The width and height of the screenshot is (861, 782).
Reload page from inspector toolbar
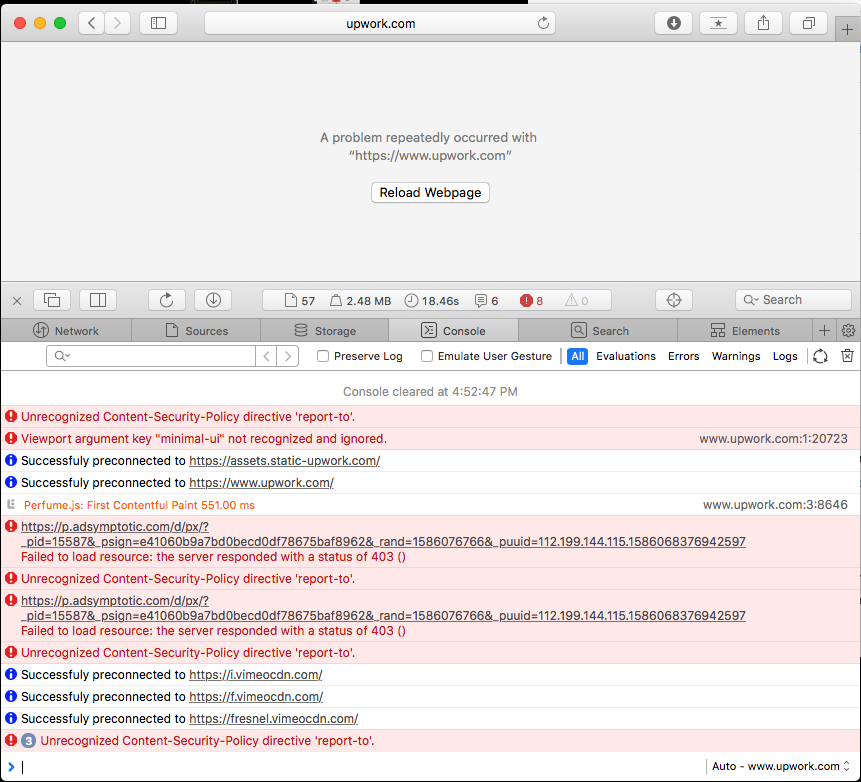coord(166,300)
